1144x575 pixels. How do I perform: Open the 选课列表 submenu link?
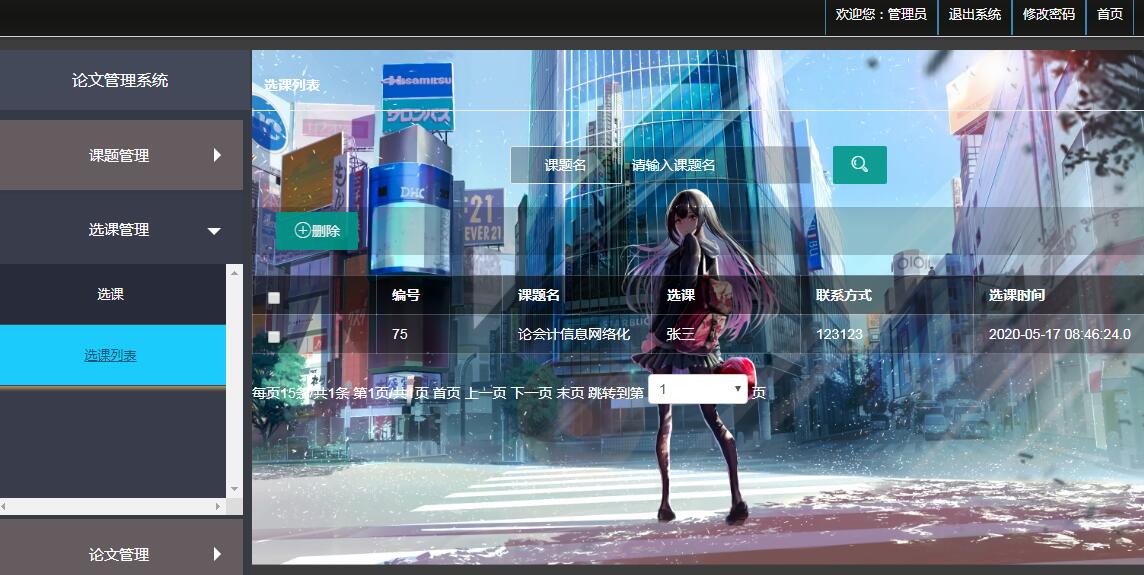[x=110, y=355]
